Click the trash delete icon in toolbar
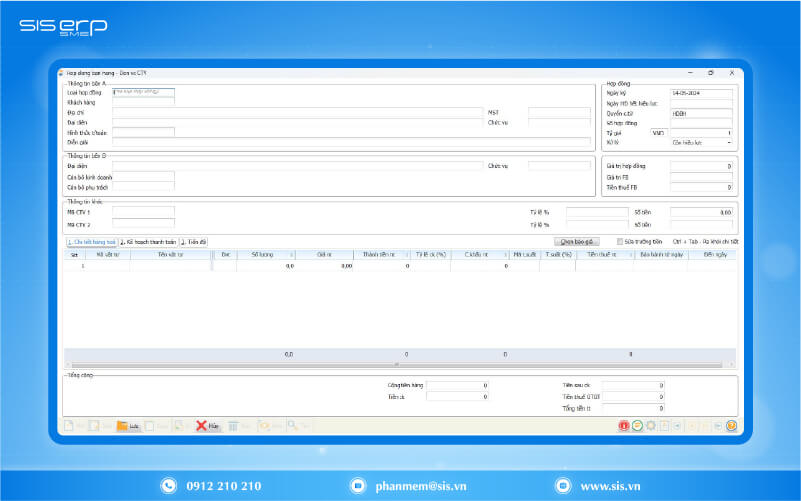 pos(233,425)
